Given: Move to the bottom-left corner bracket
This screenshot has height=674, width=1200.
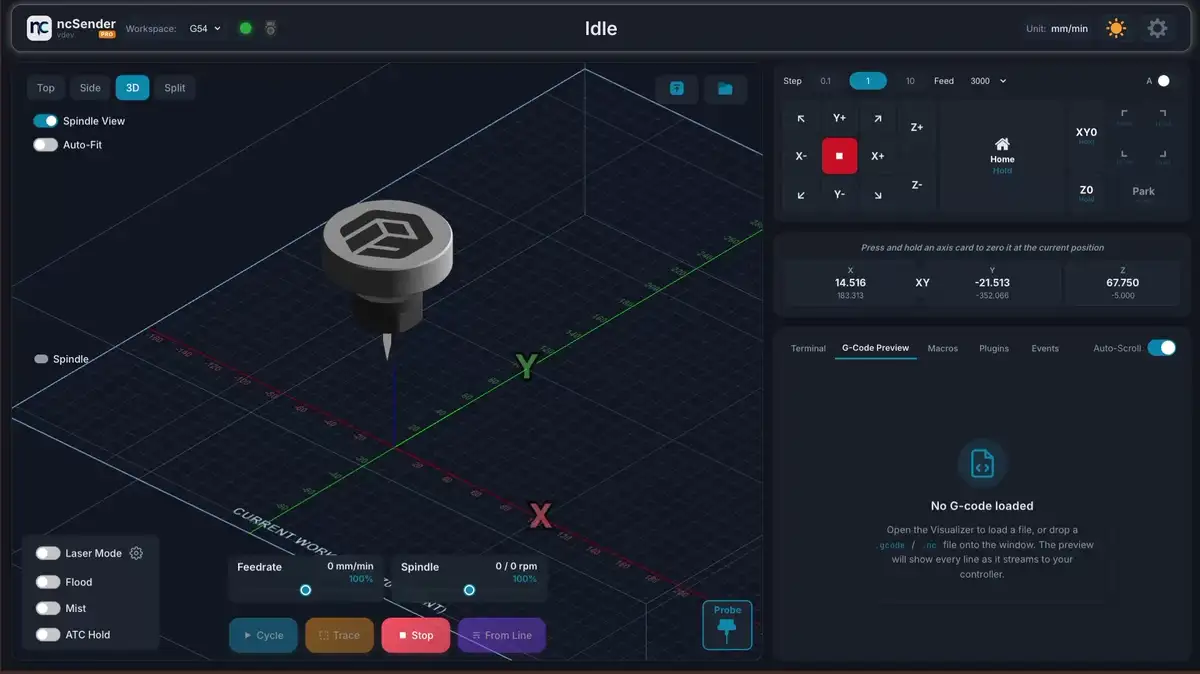Looking at the screenshot, I should click(x=1124, y=156).
